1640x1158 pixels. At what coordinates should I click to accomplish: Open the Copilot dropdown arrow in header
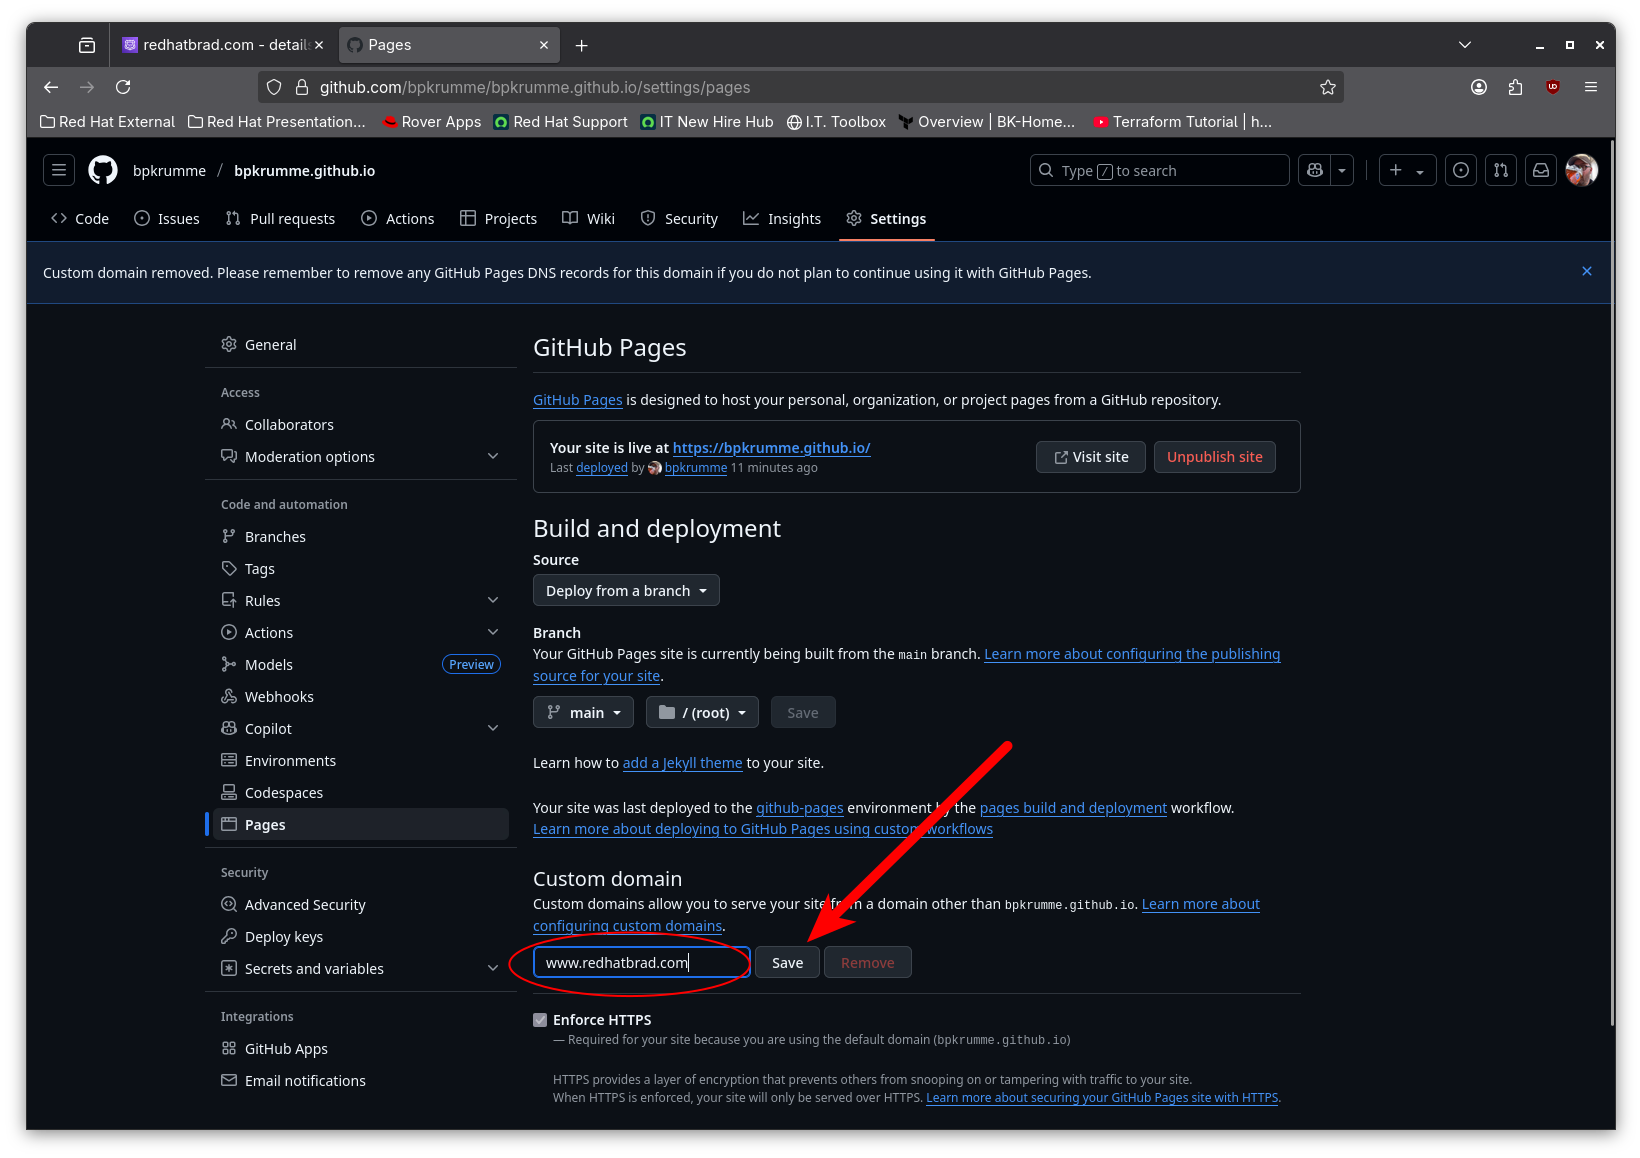pos(1342,170)
